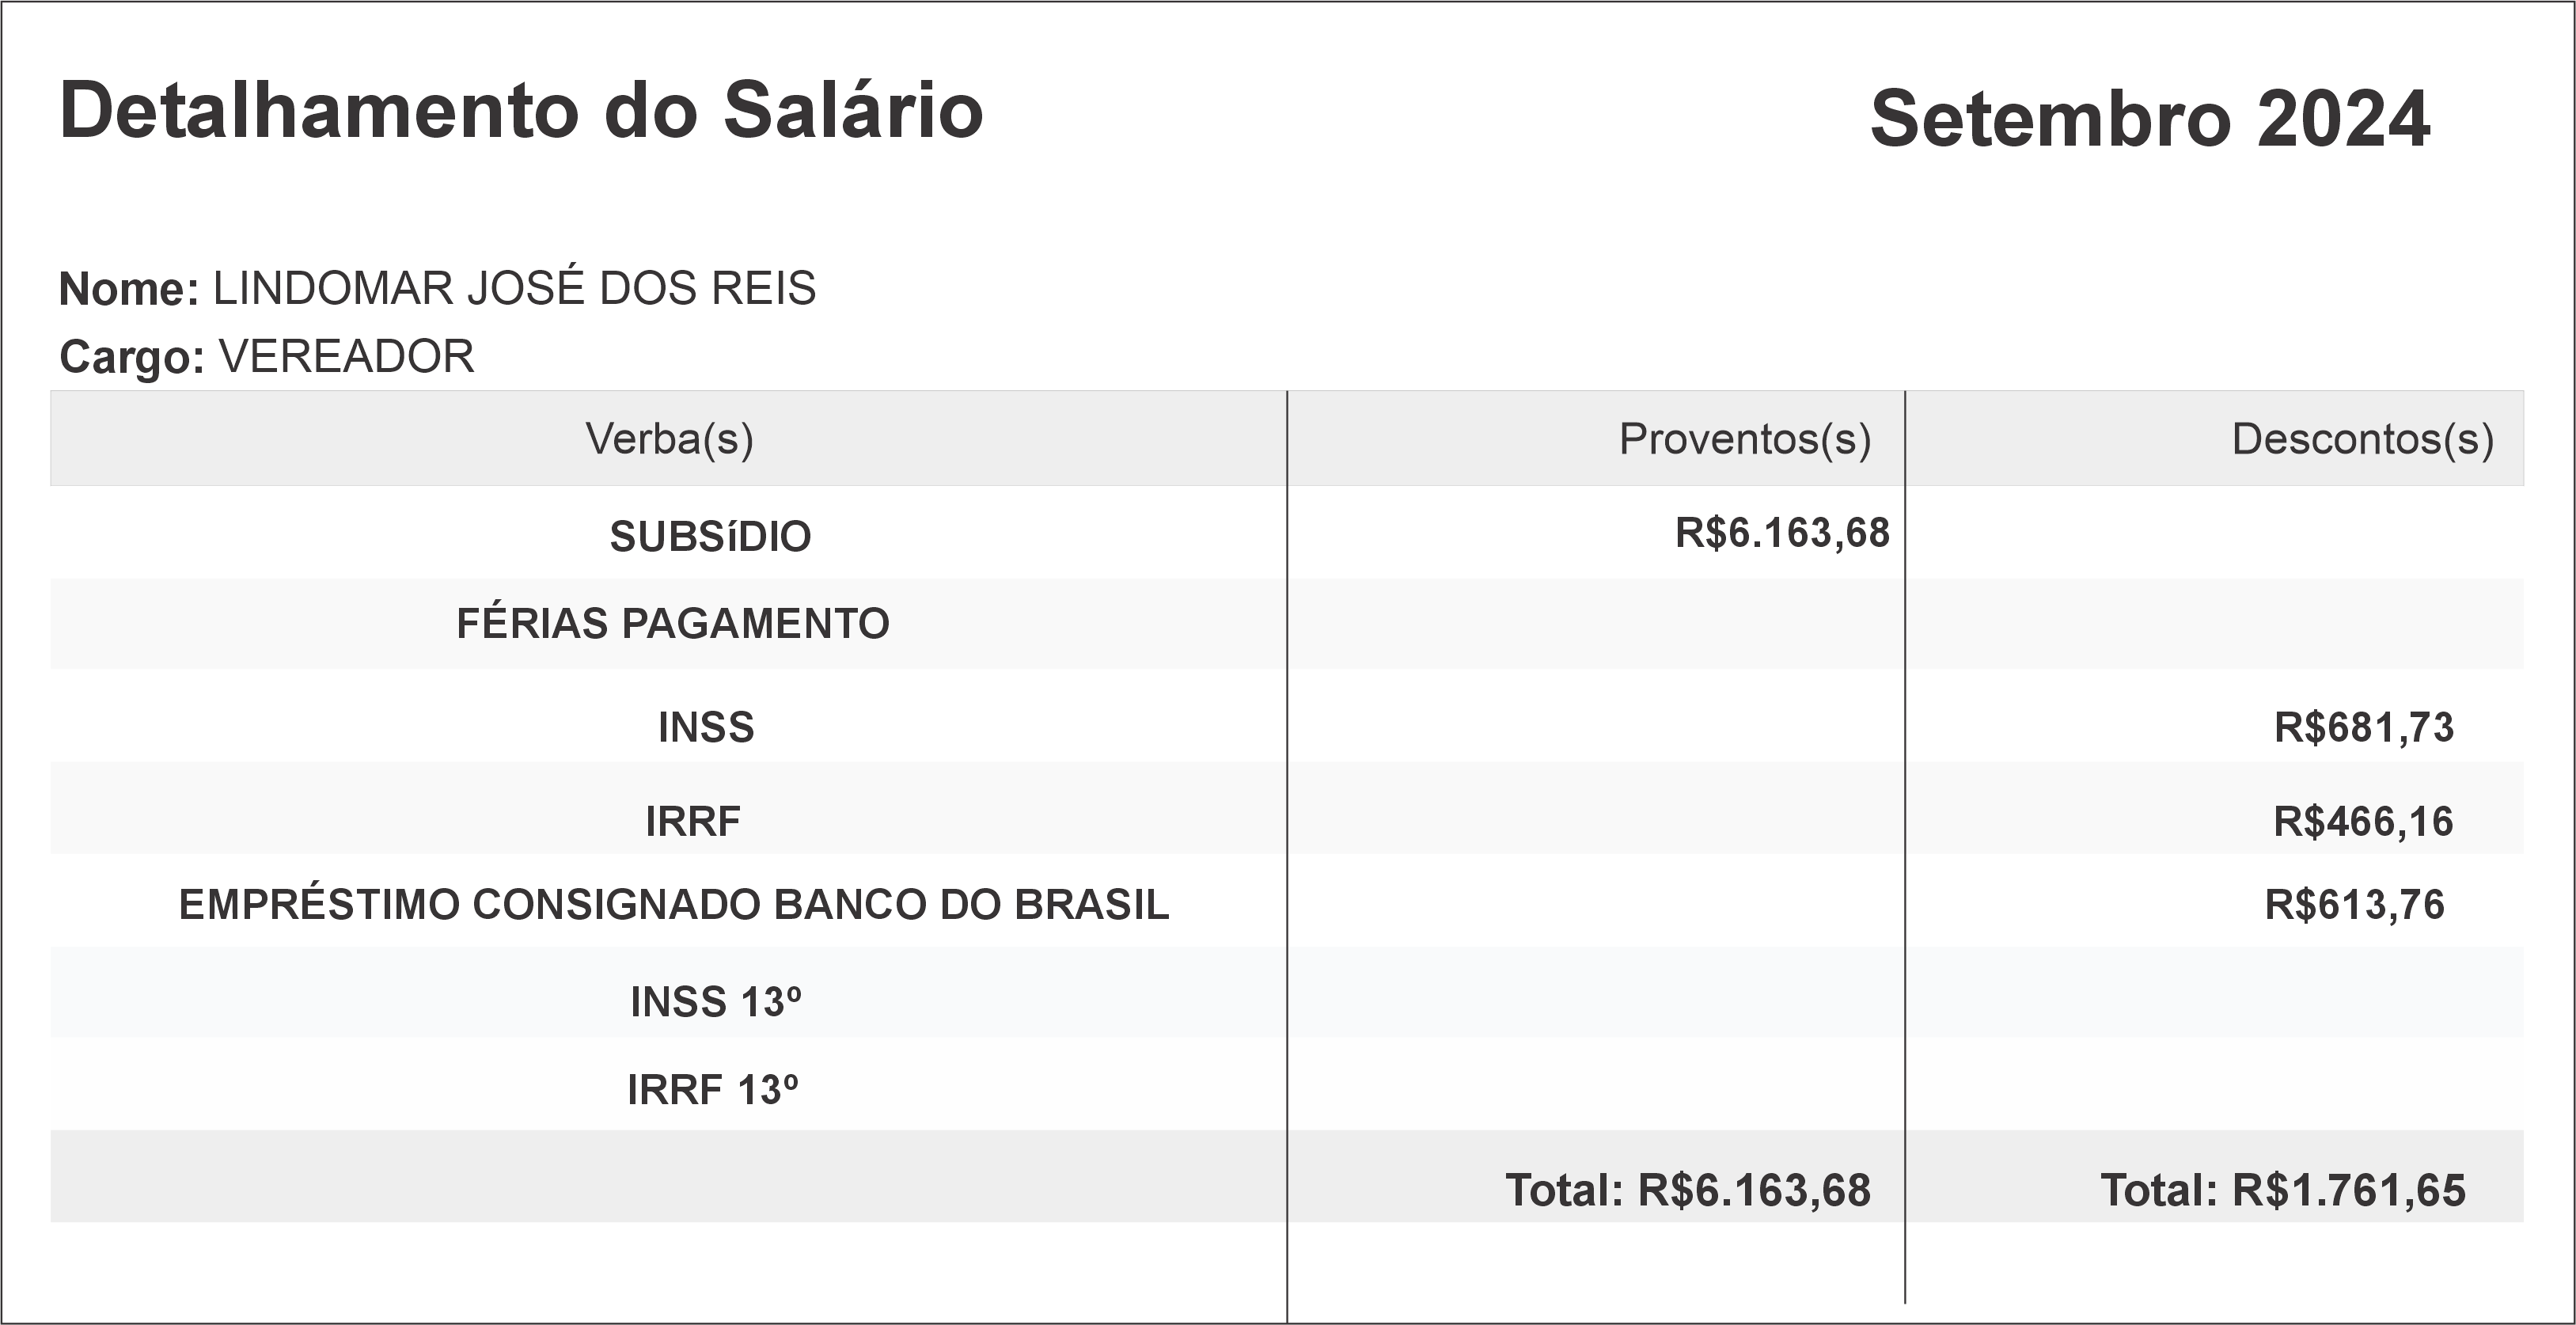Screen dimensions: 2576x1325
Task: Click the IRRF discount value R$466,16
Action: 2363,822
